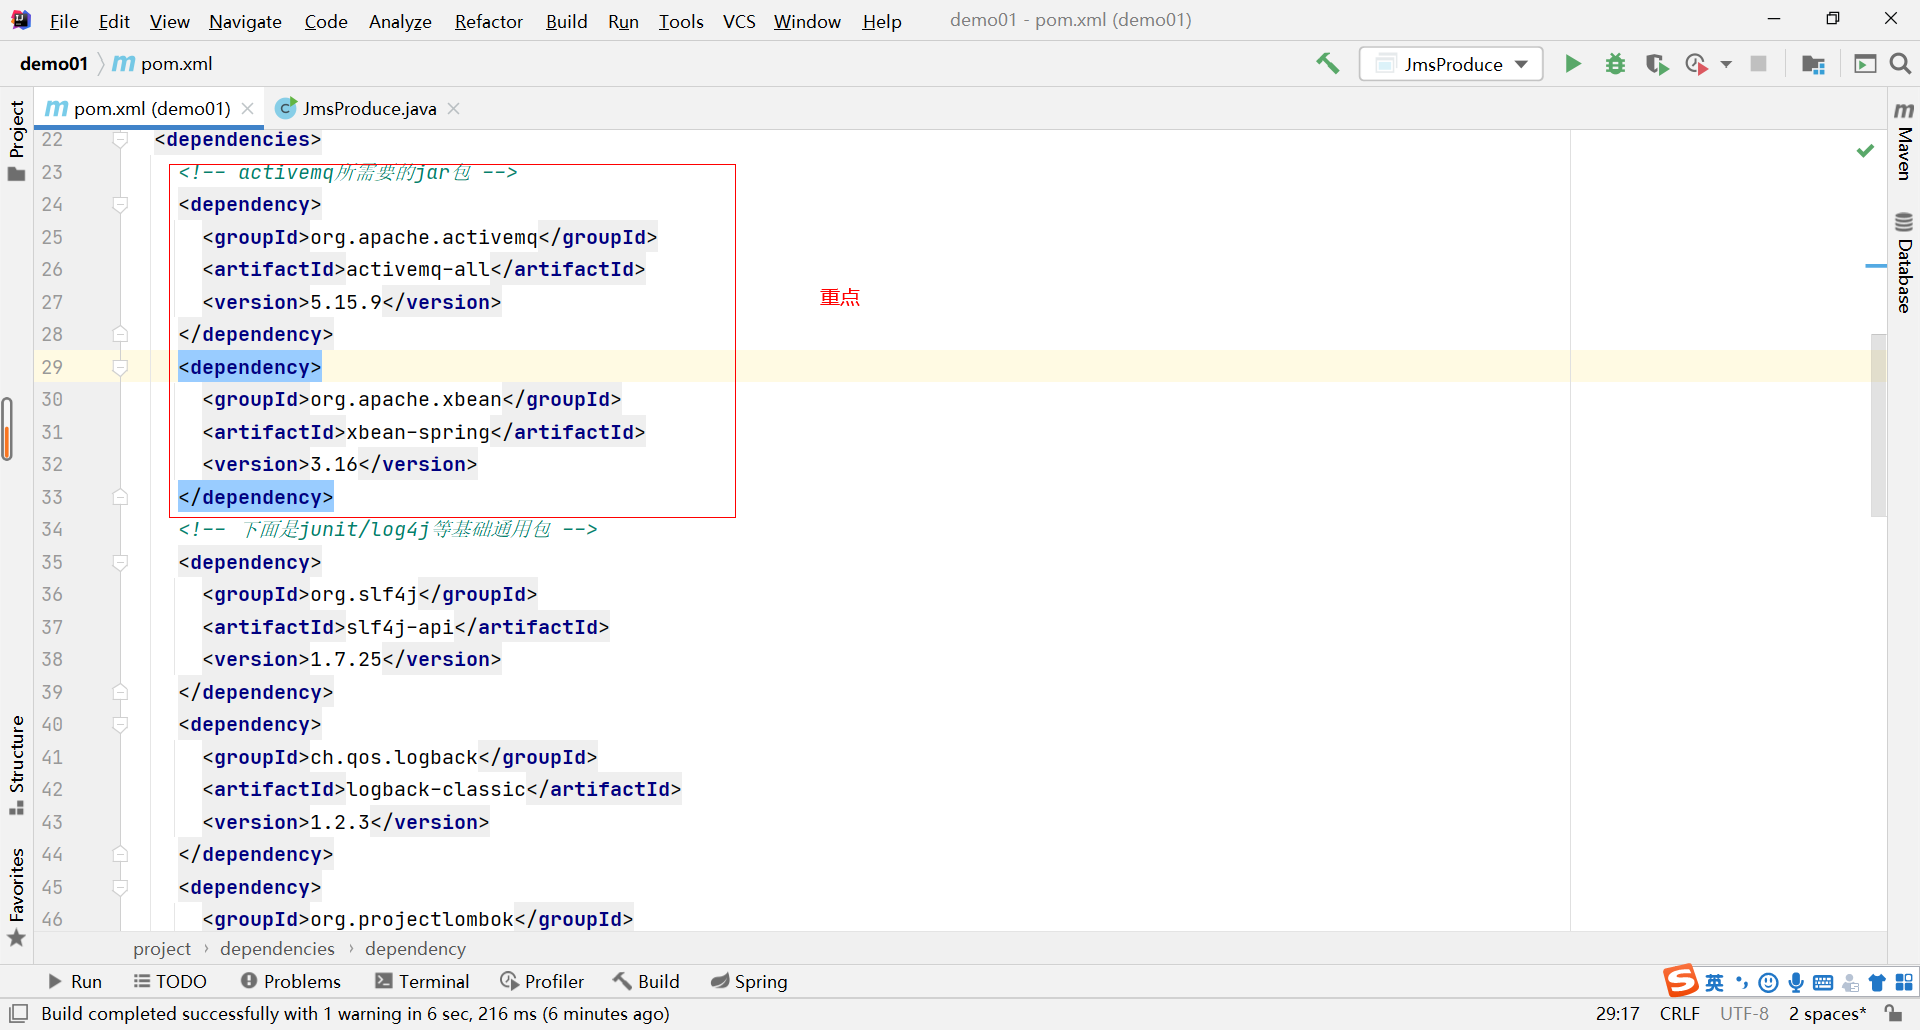Image resolution: width=1920 pixels, height=1030 pixels.
Task: Open the Maven tool window
Action: (x=1904, y=140)
